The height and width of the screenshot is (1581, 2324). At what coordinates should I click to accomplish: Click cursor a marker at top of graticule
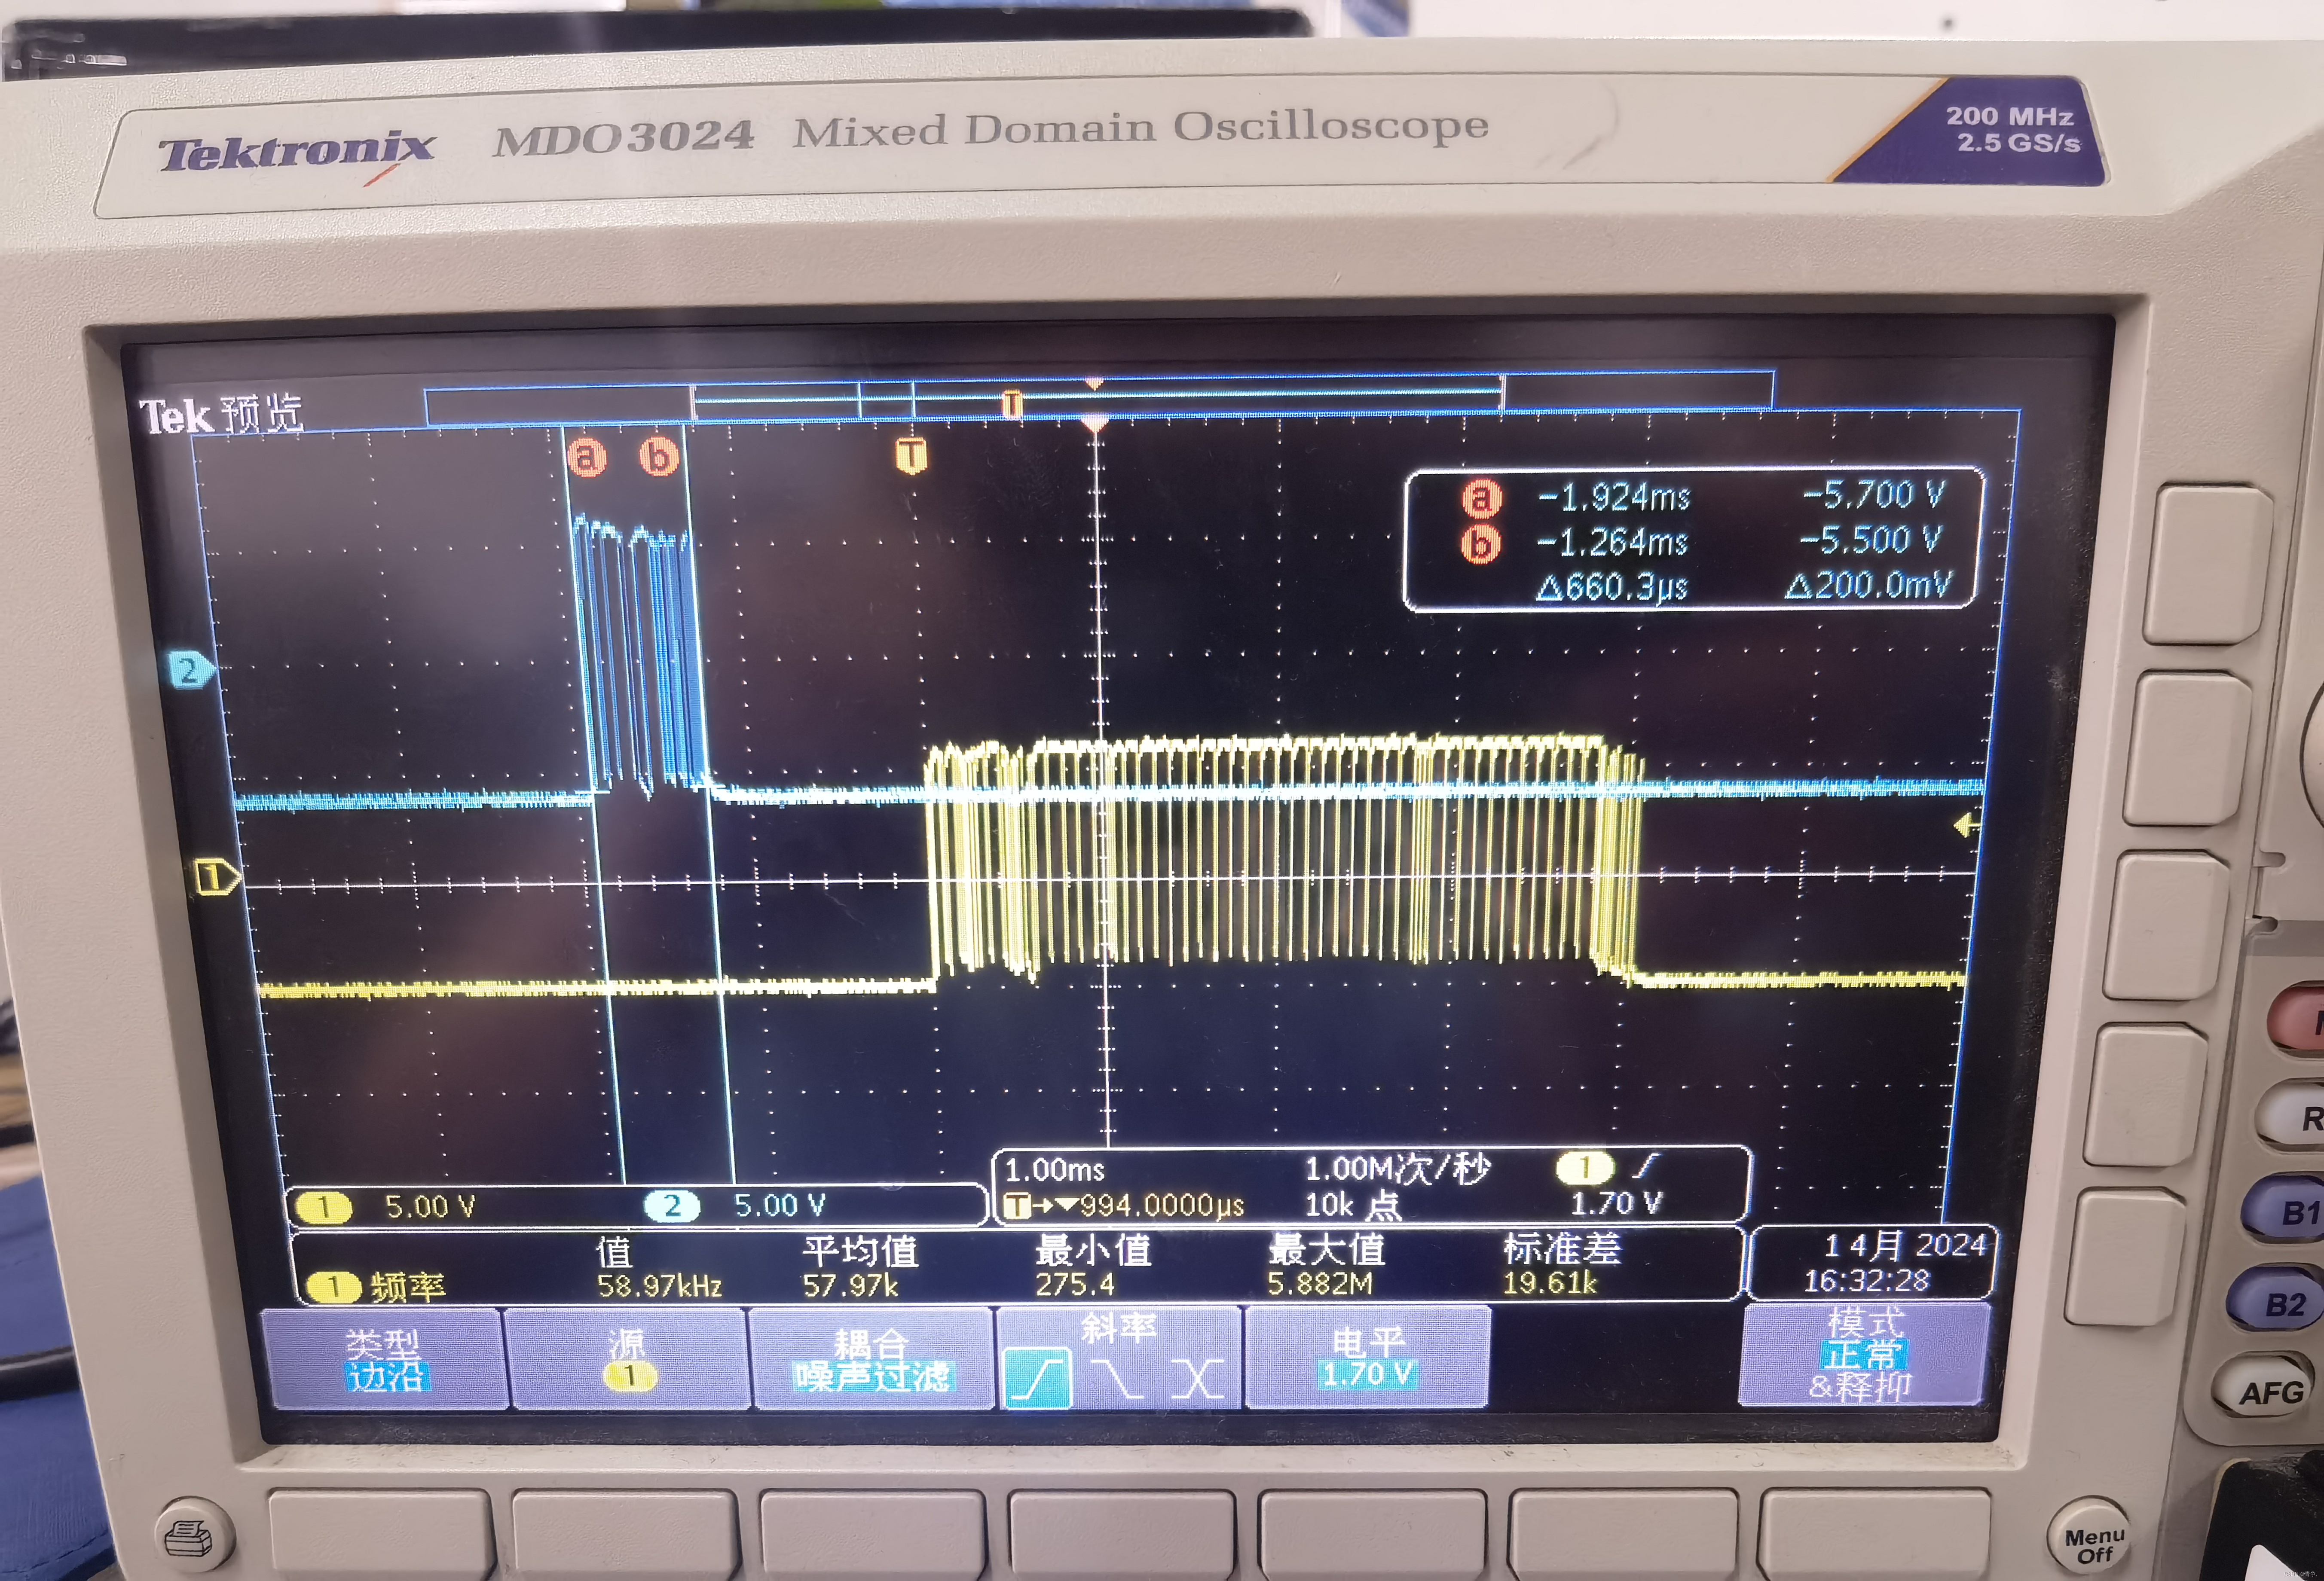(587, 457)
